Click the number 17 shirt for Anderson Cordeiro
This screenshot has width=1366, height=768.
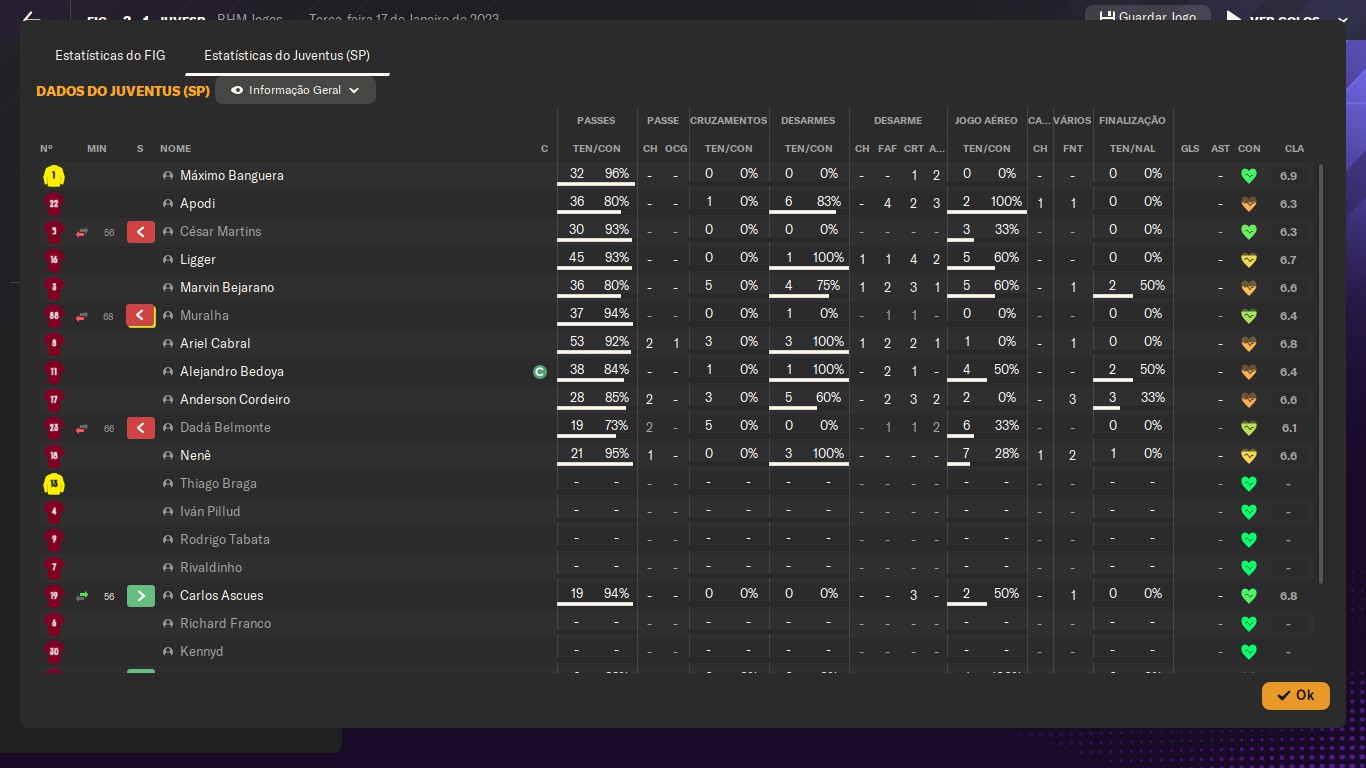54,400
